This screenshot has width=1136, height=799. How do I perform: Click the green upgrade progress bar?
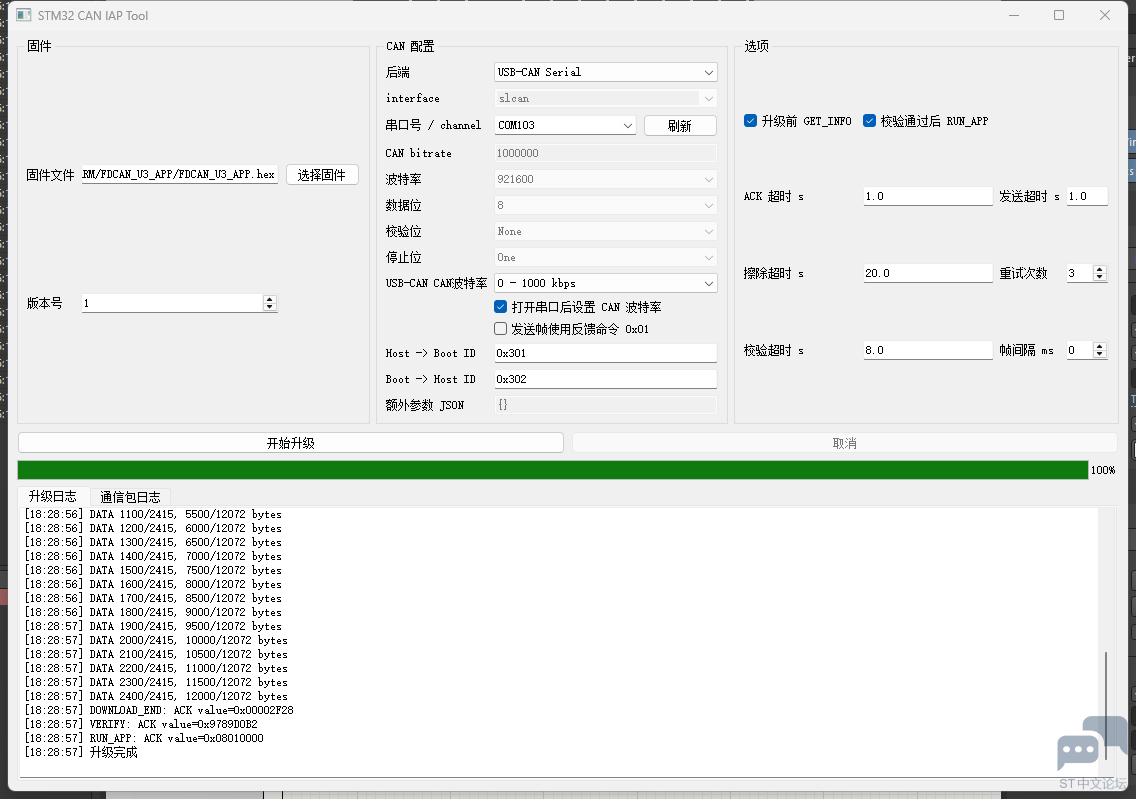[553, 470]
